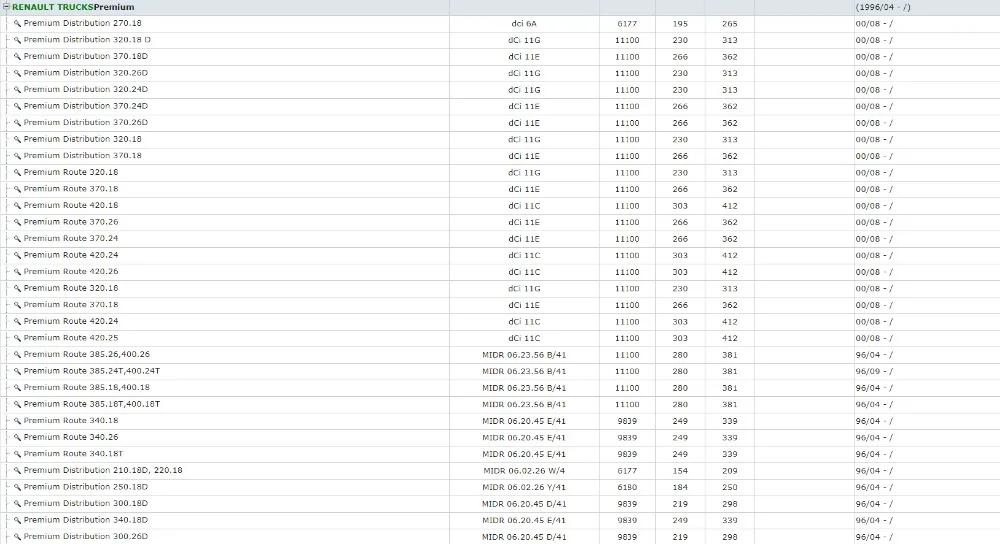Open magnifier icon for Premium Distribution 370.24D
1000x544 pixels.
17,107
